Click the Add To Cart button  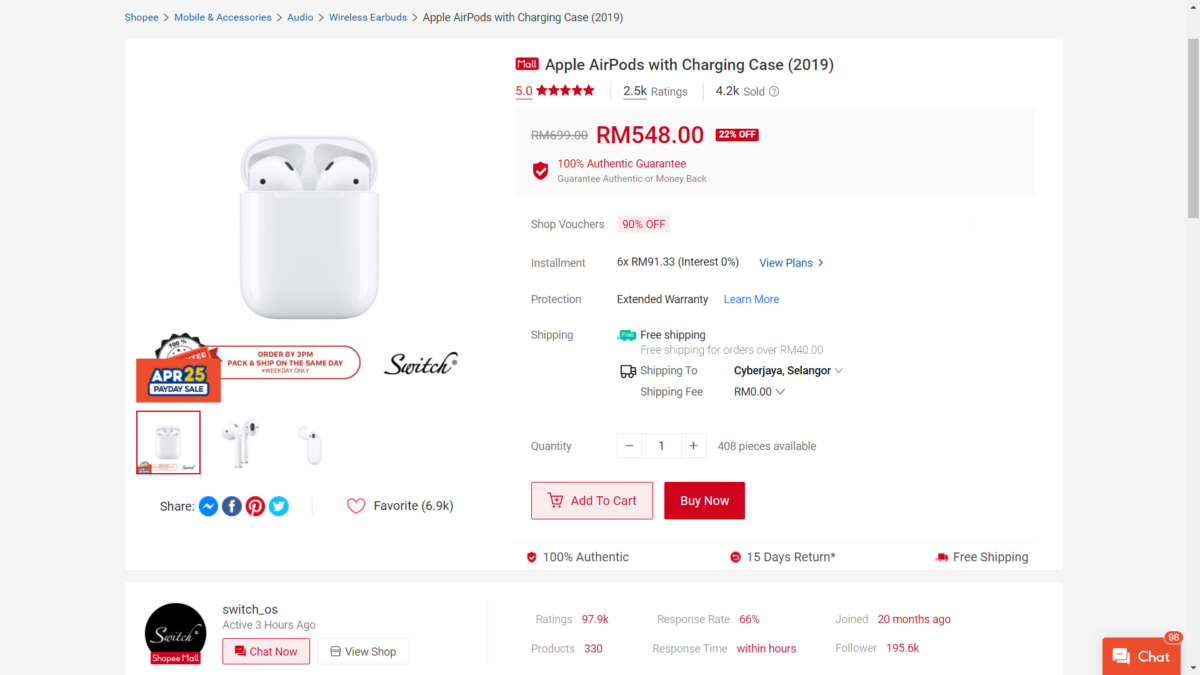tap(592, 501)
